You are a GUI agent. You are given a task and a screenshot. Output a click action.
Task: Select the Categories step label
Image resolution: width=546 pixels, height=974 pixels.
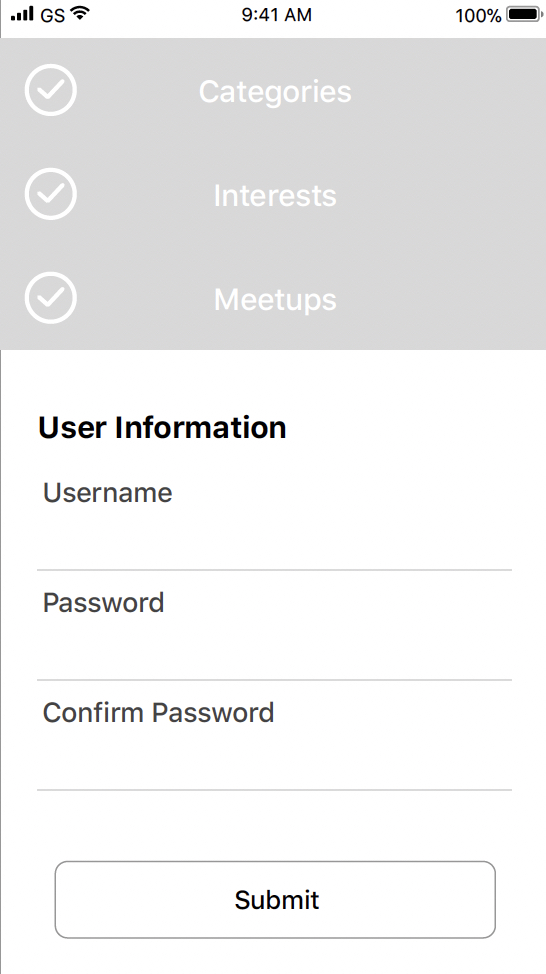pyautogui.click(x=275, y=92)
